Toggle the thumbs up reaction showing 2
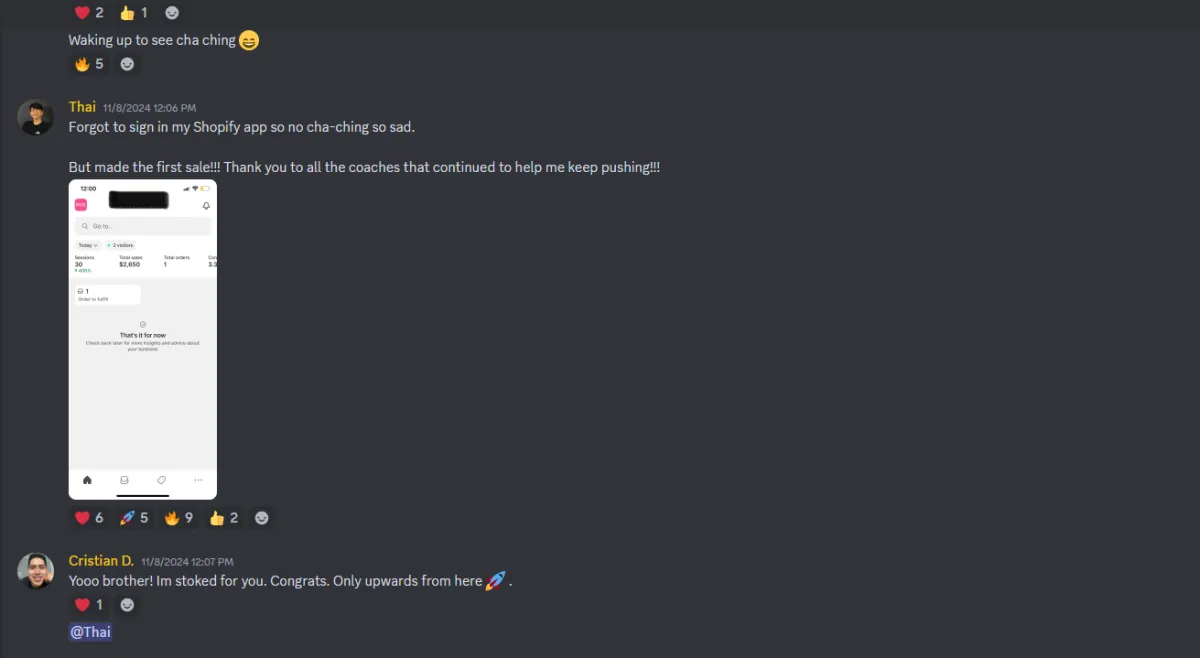The width and height of the screenshot is (1200, 658). point(224,518)
